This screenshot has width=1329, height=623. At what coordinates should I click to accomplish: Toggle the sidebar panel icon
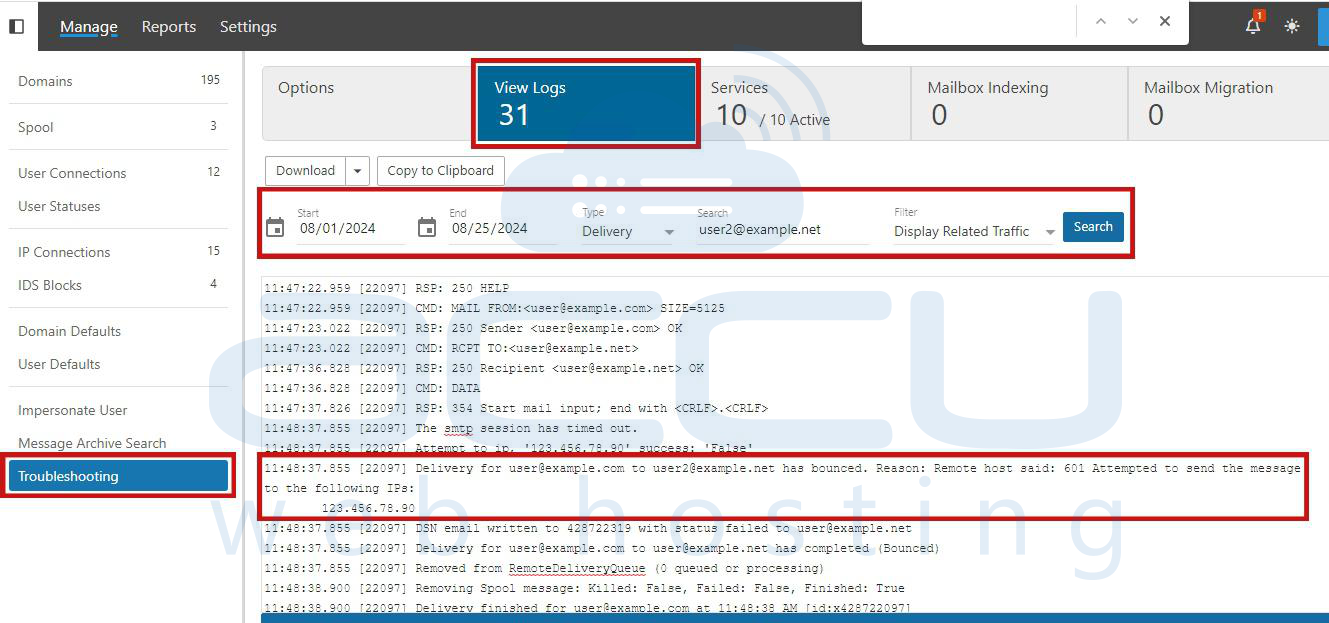point(16,26)
